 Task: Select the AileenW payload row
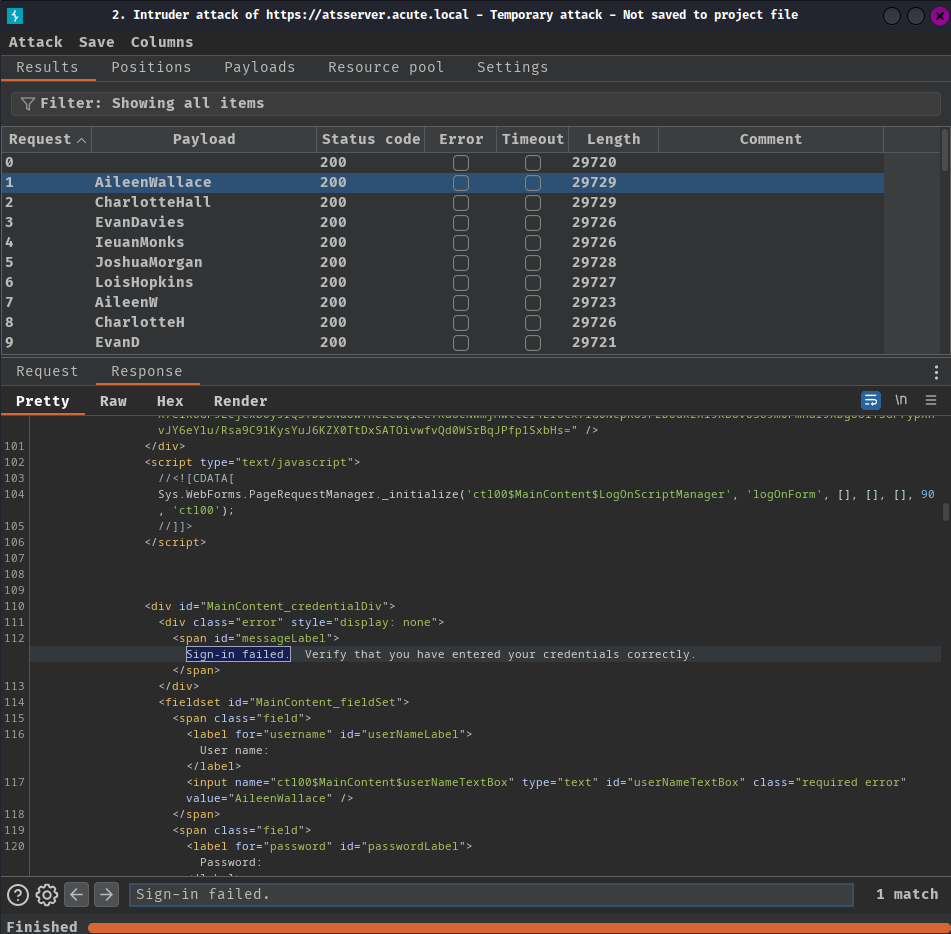point(442,303)
